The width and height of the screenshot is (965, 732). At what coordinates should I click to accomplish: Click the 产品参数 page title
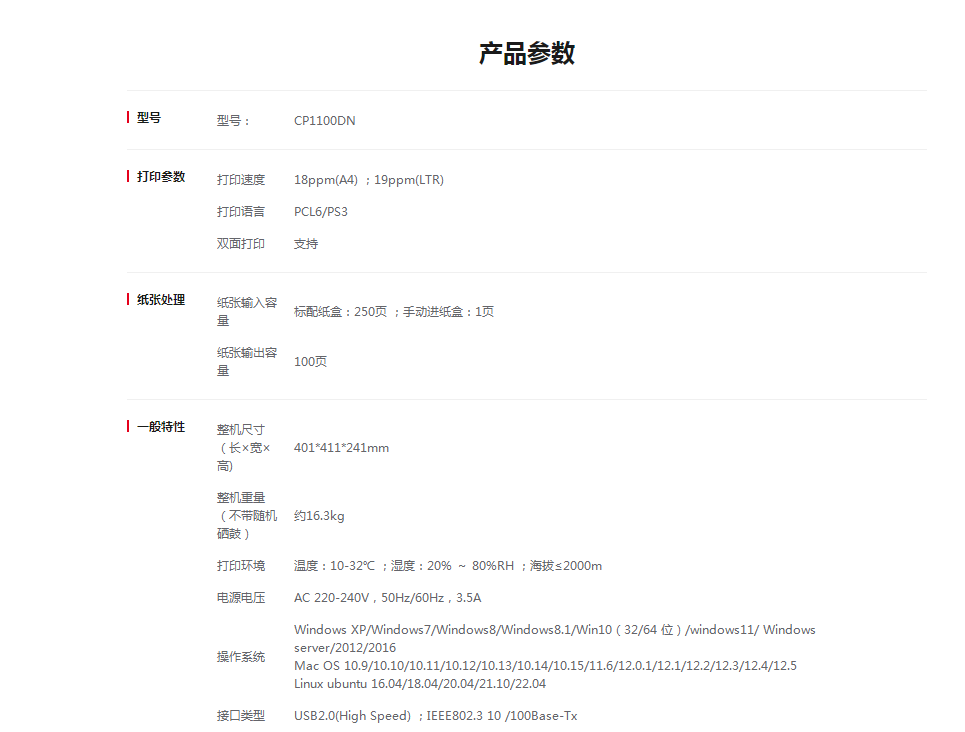click(526, 54)
